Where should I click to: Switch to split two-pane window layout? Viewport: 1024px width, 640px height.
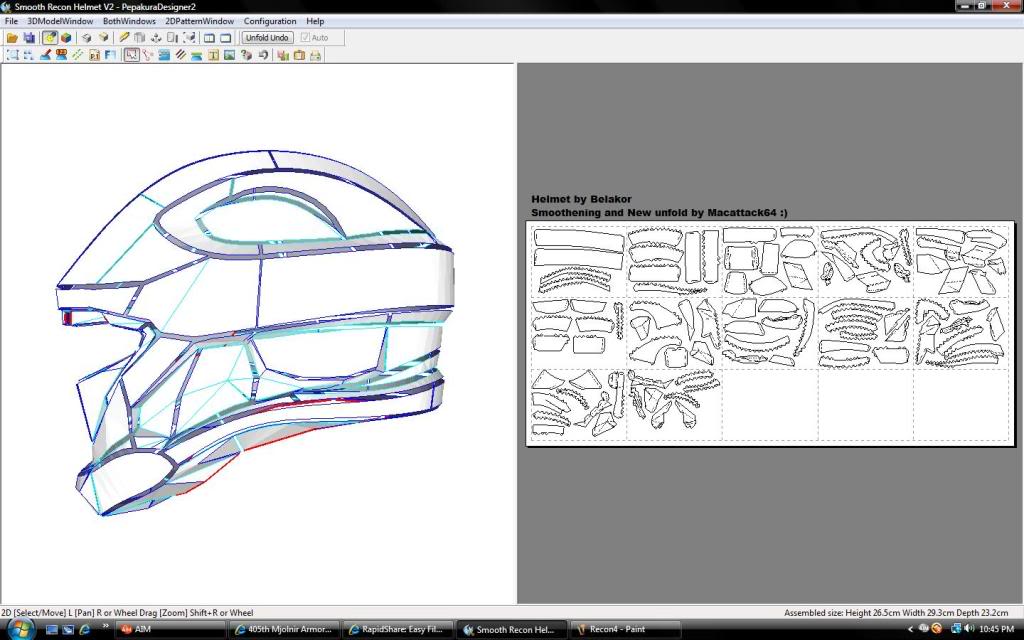[x=210, y=38]
